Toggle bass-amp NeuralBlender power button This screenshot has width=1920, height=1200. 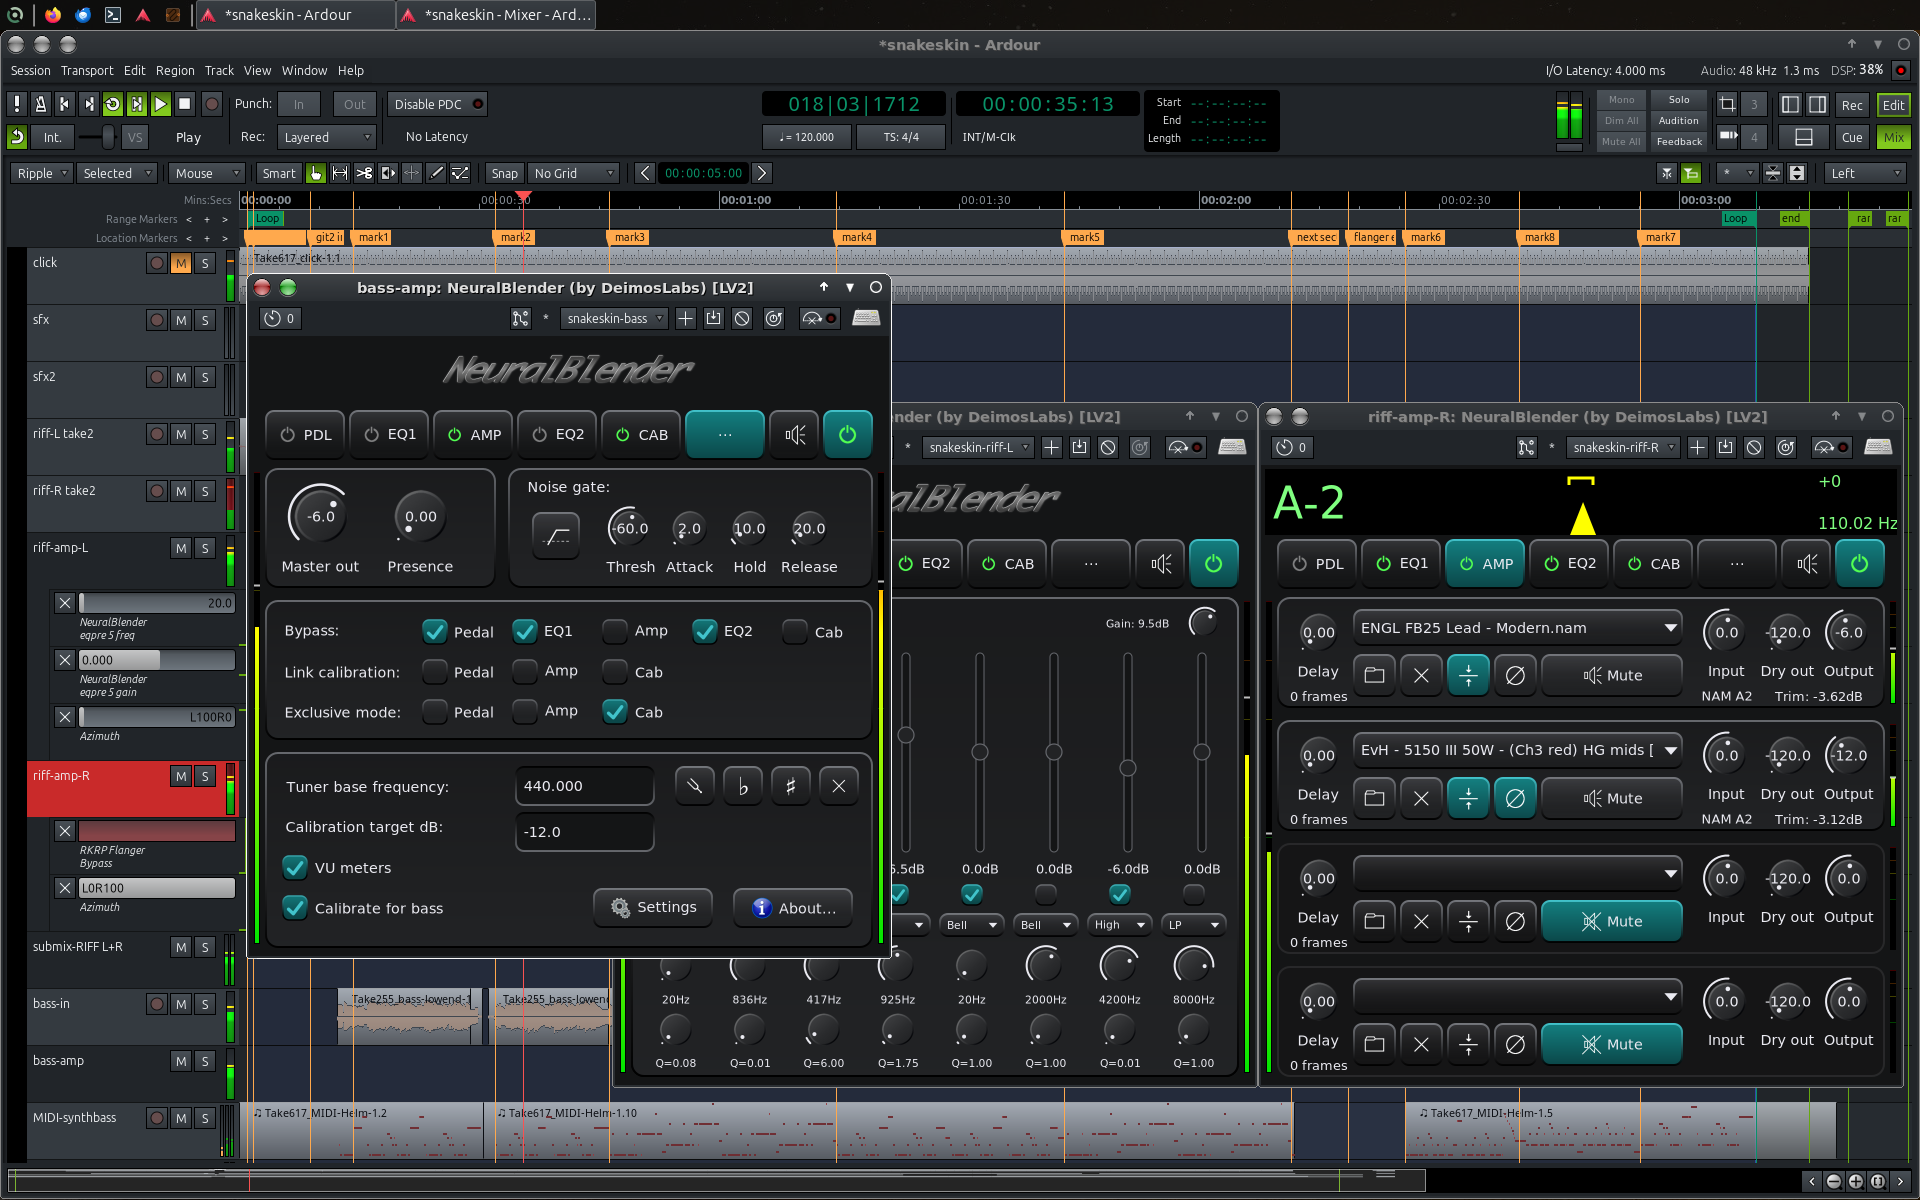[x=847, y=434]
